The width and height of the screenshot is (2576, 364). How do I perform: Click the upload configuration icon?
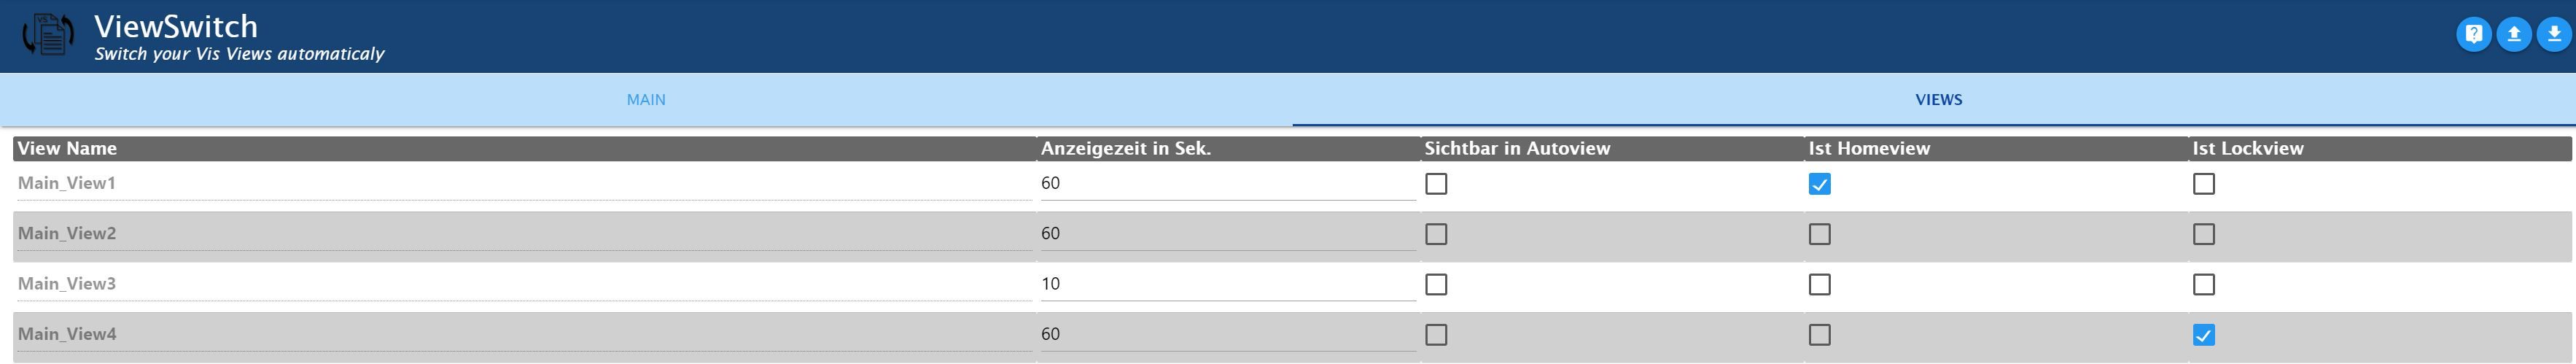coord(2513,35)
